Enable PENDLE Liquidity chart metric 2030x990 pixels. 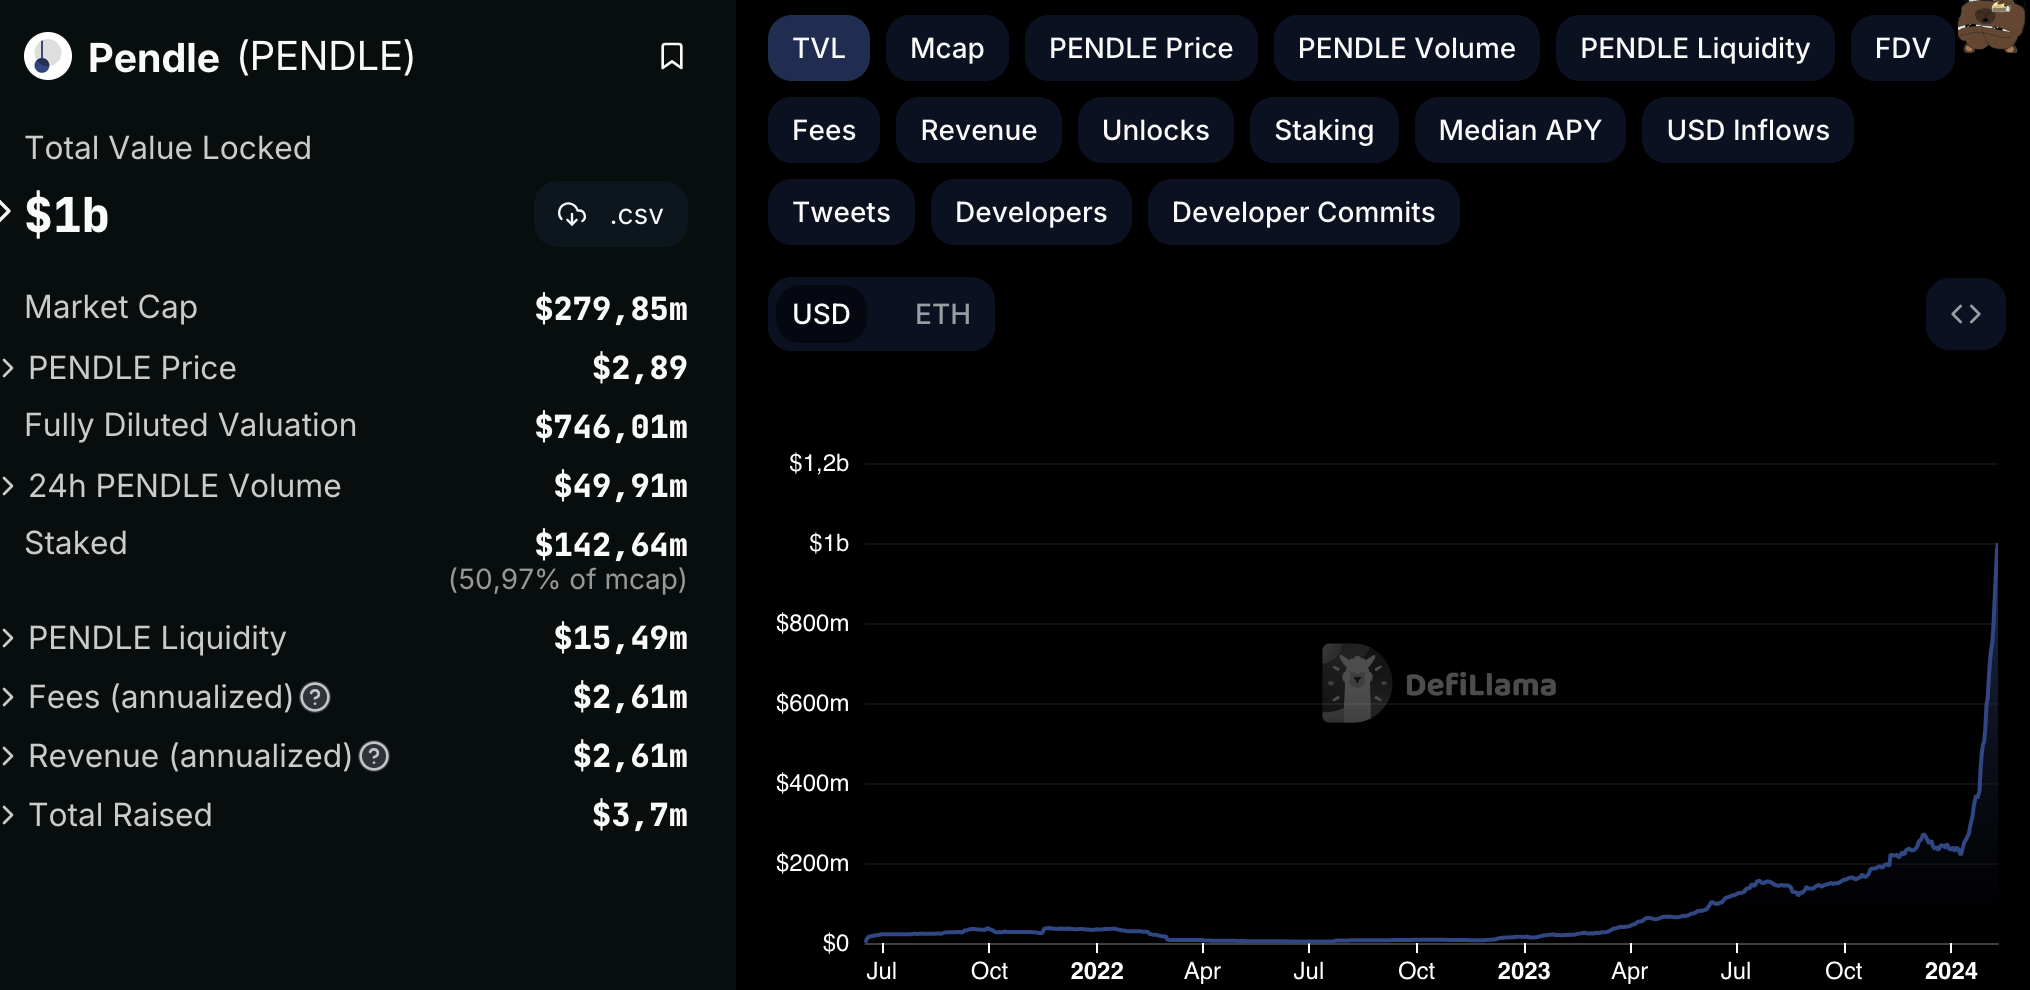pos(1695,48)
